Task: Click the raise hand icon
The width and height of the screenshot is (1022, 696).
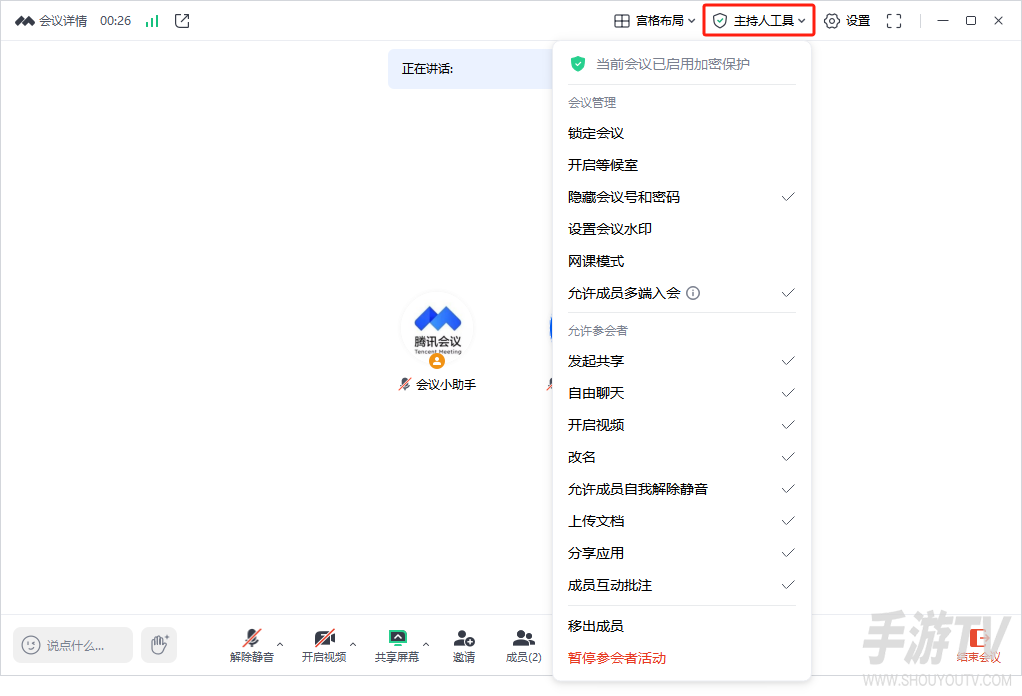Action: click(159, 645)
